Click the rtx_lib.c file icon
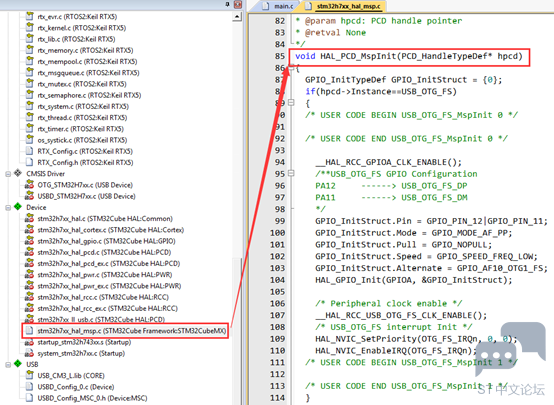The height and width of the screenshot is (405, 554). click(x=30, y=39)
